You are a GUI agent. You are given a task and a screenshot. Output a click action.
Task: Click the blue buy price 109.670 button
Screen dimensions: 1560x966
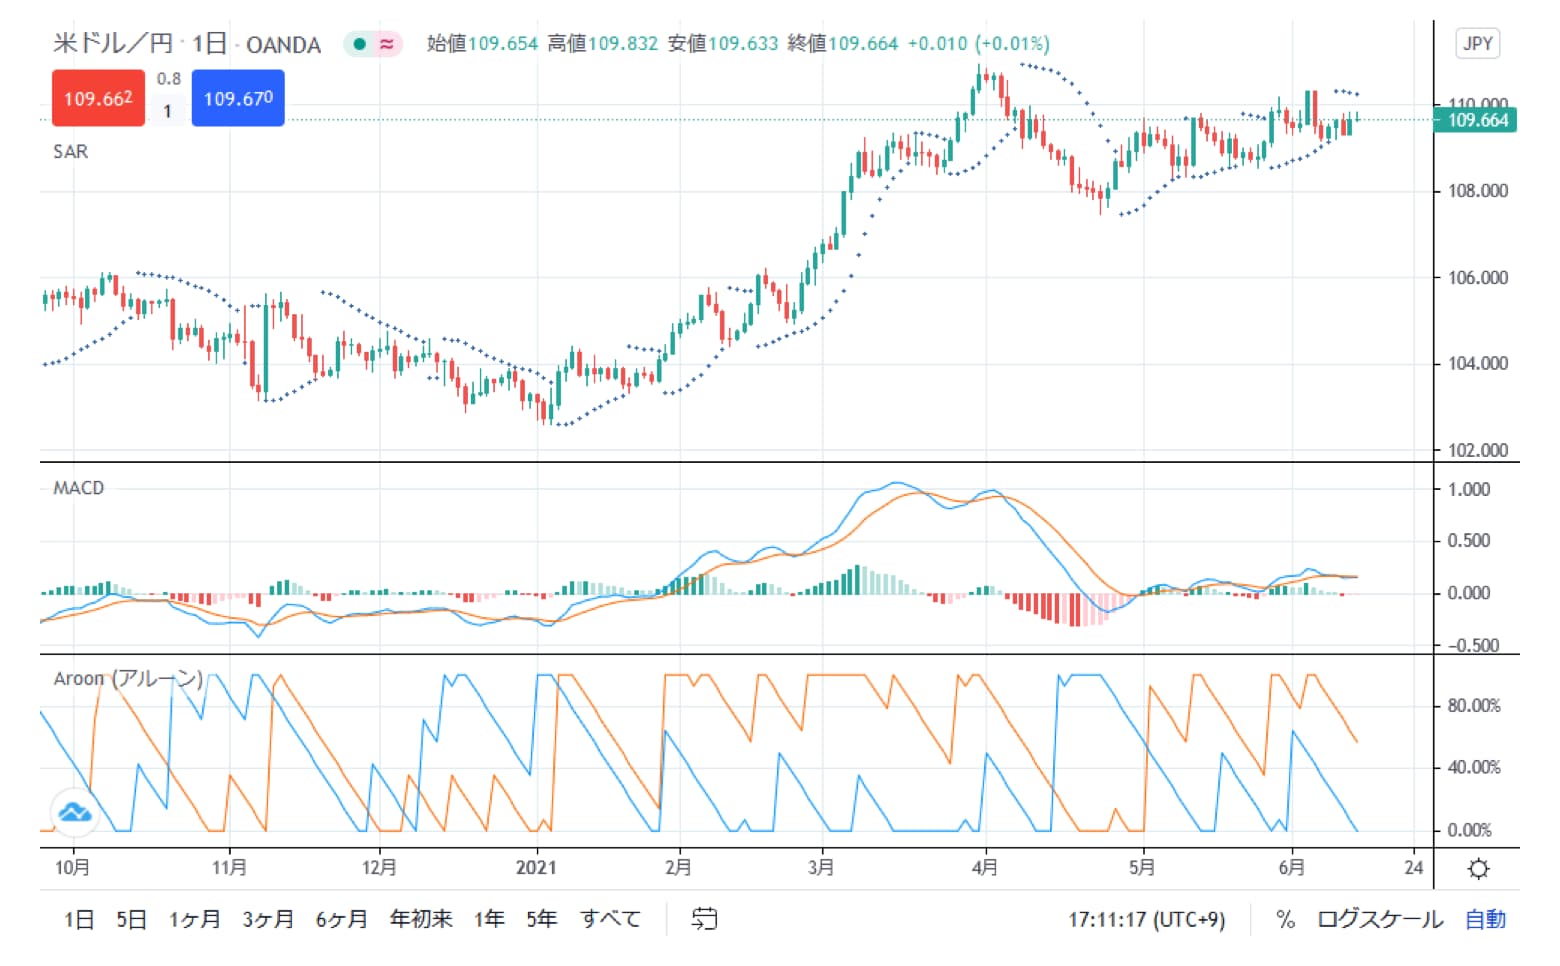[x=238, y=98]
